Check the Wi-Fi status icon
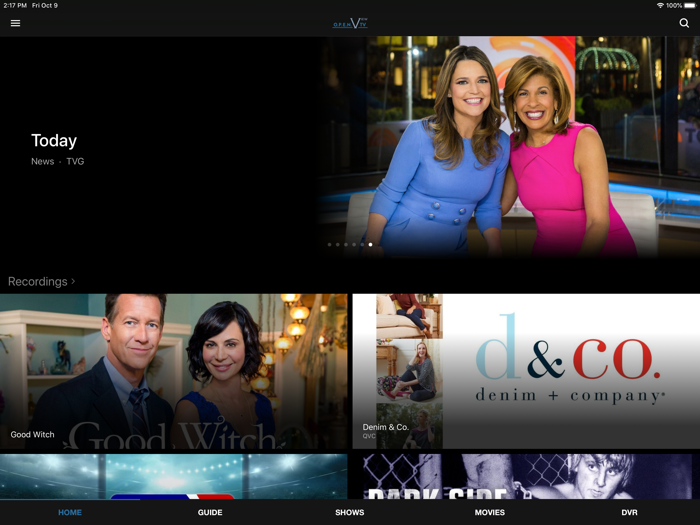The height and width of the screenshot is (525, 700). (660, 5)
